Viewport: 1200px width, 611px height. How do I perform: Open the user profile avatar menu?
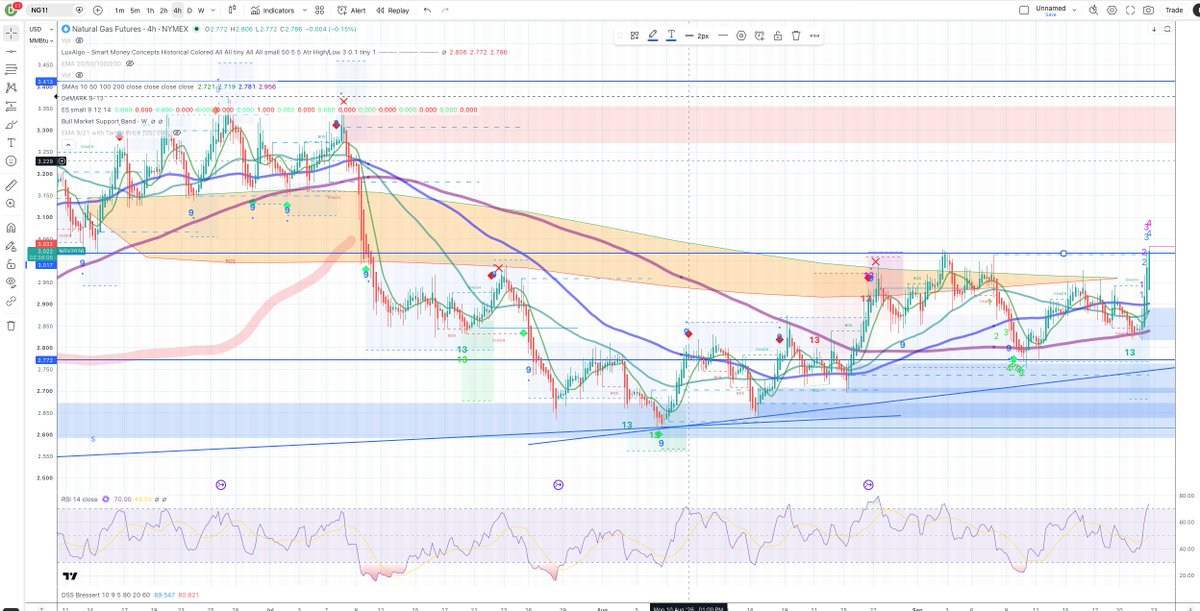tap(13, 10)
